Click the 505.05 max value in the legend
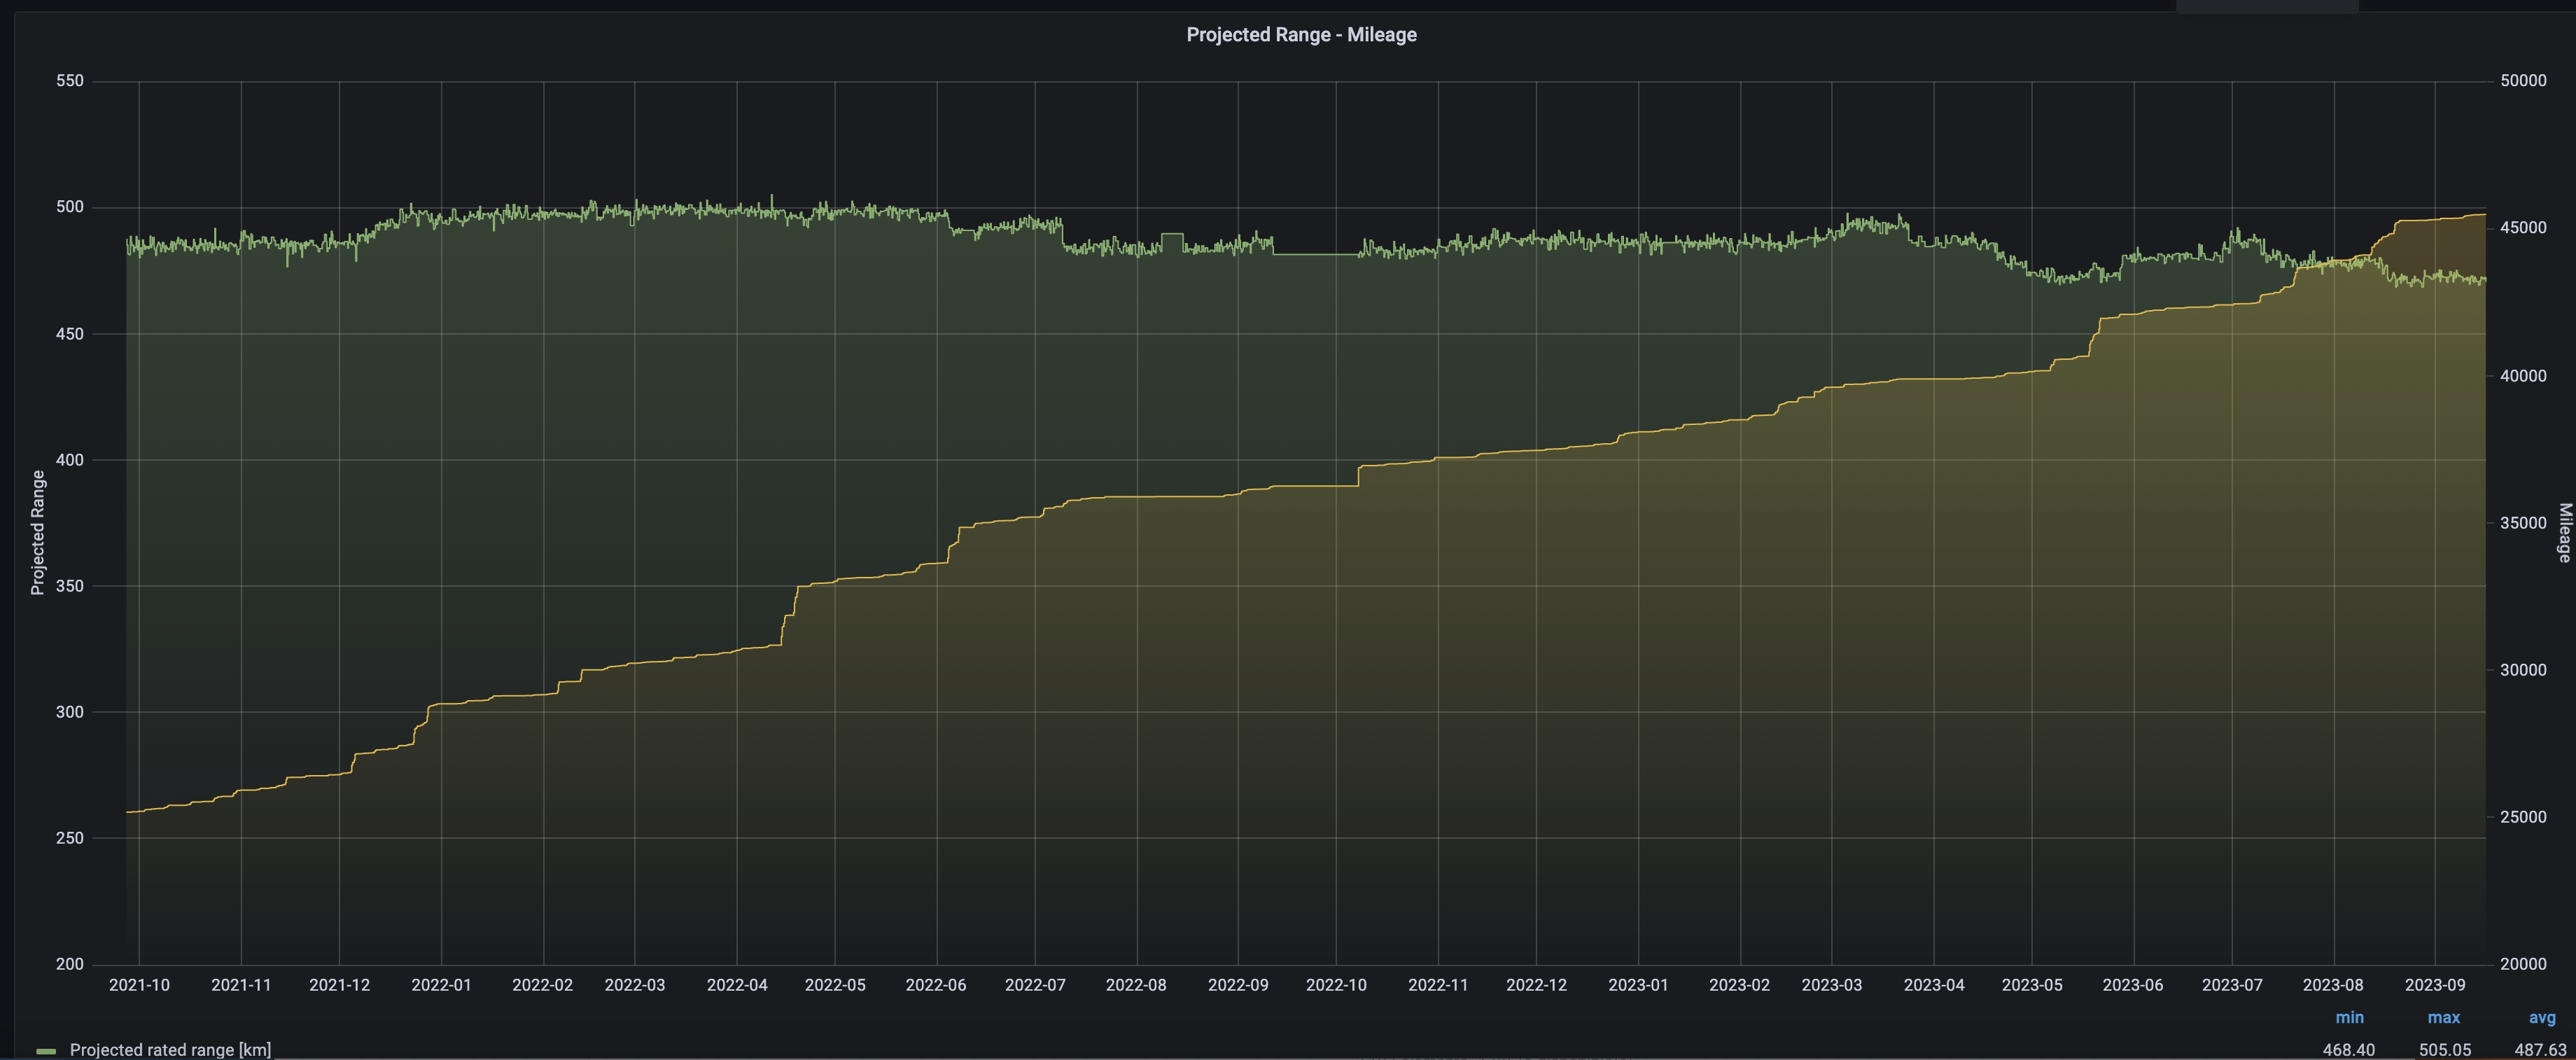The image size is (2576, 1060). [x=2445, y=1050]
